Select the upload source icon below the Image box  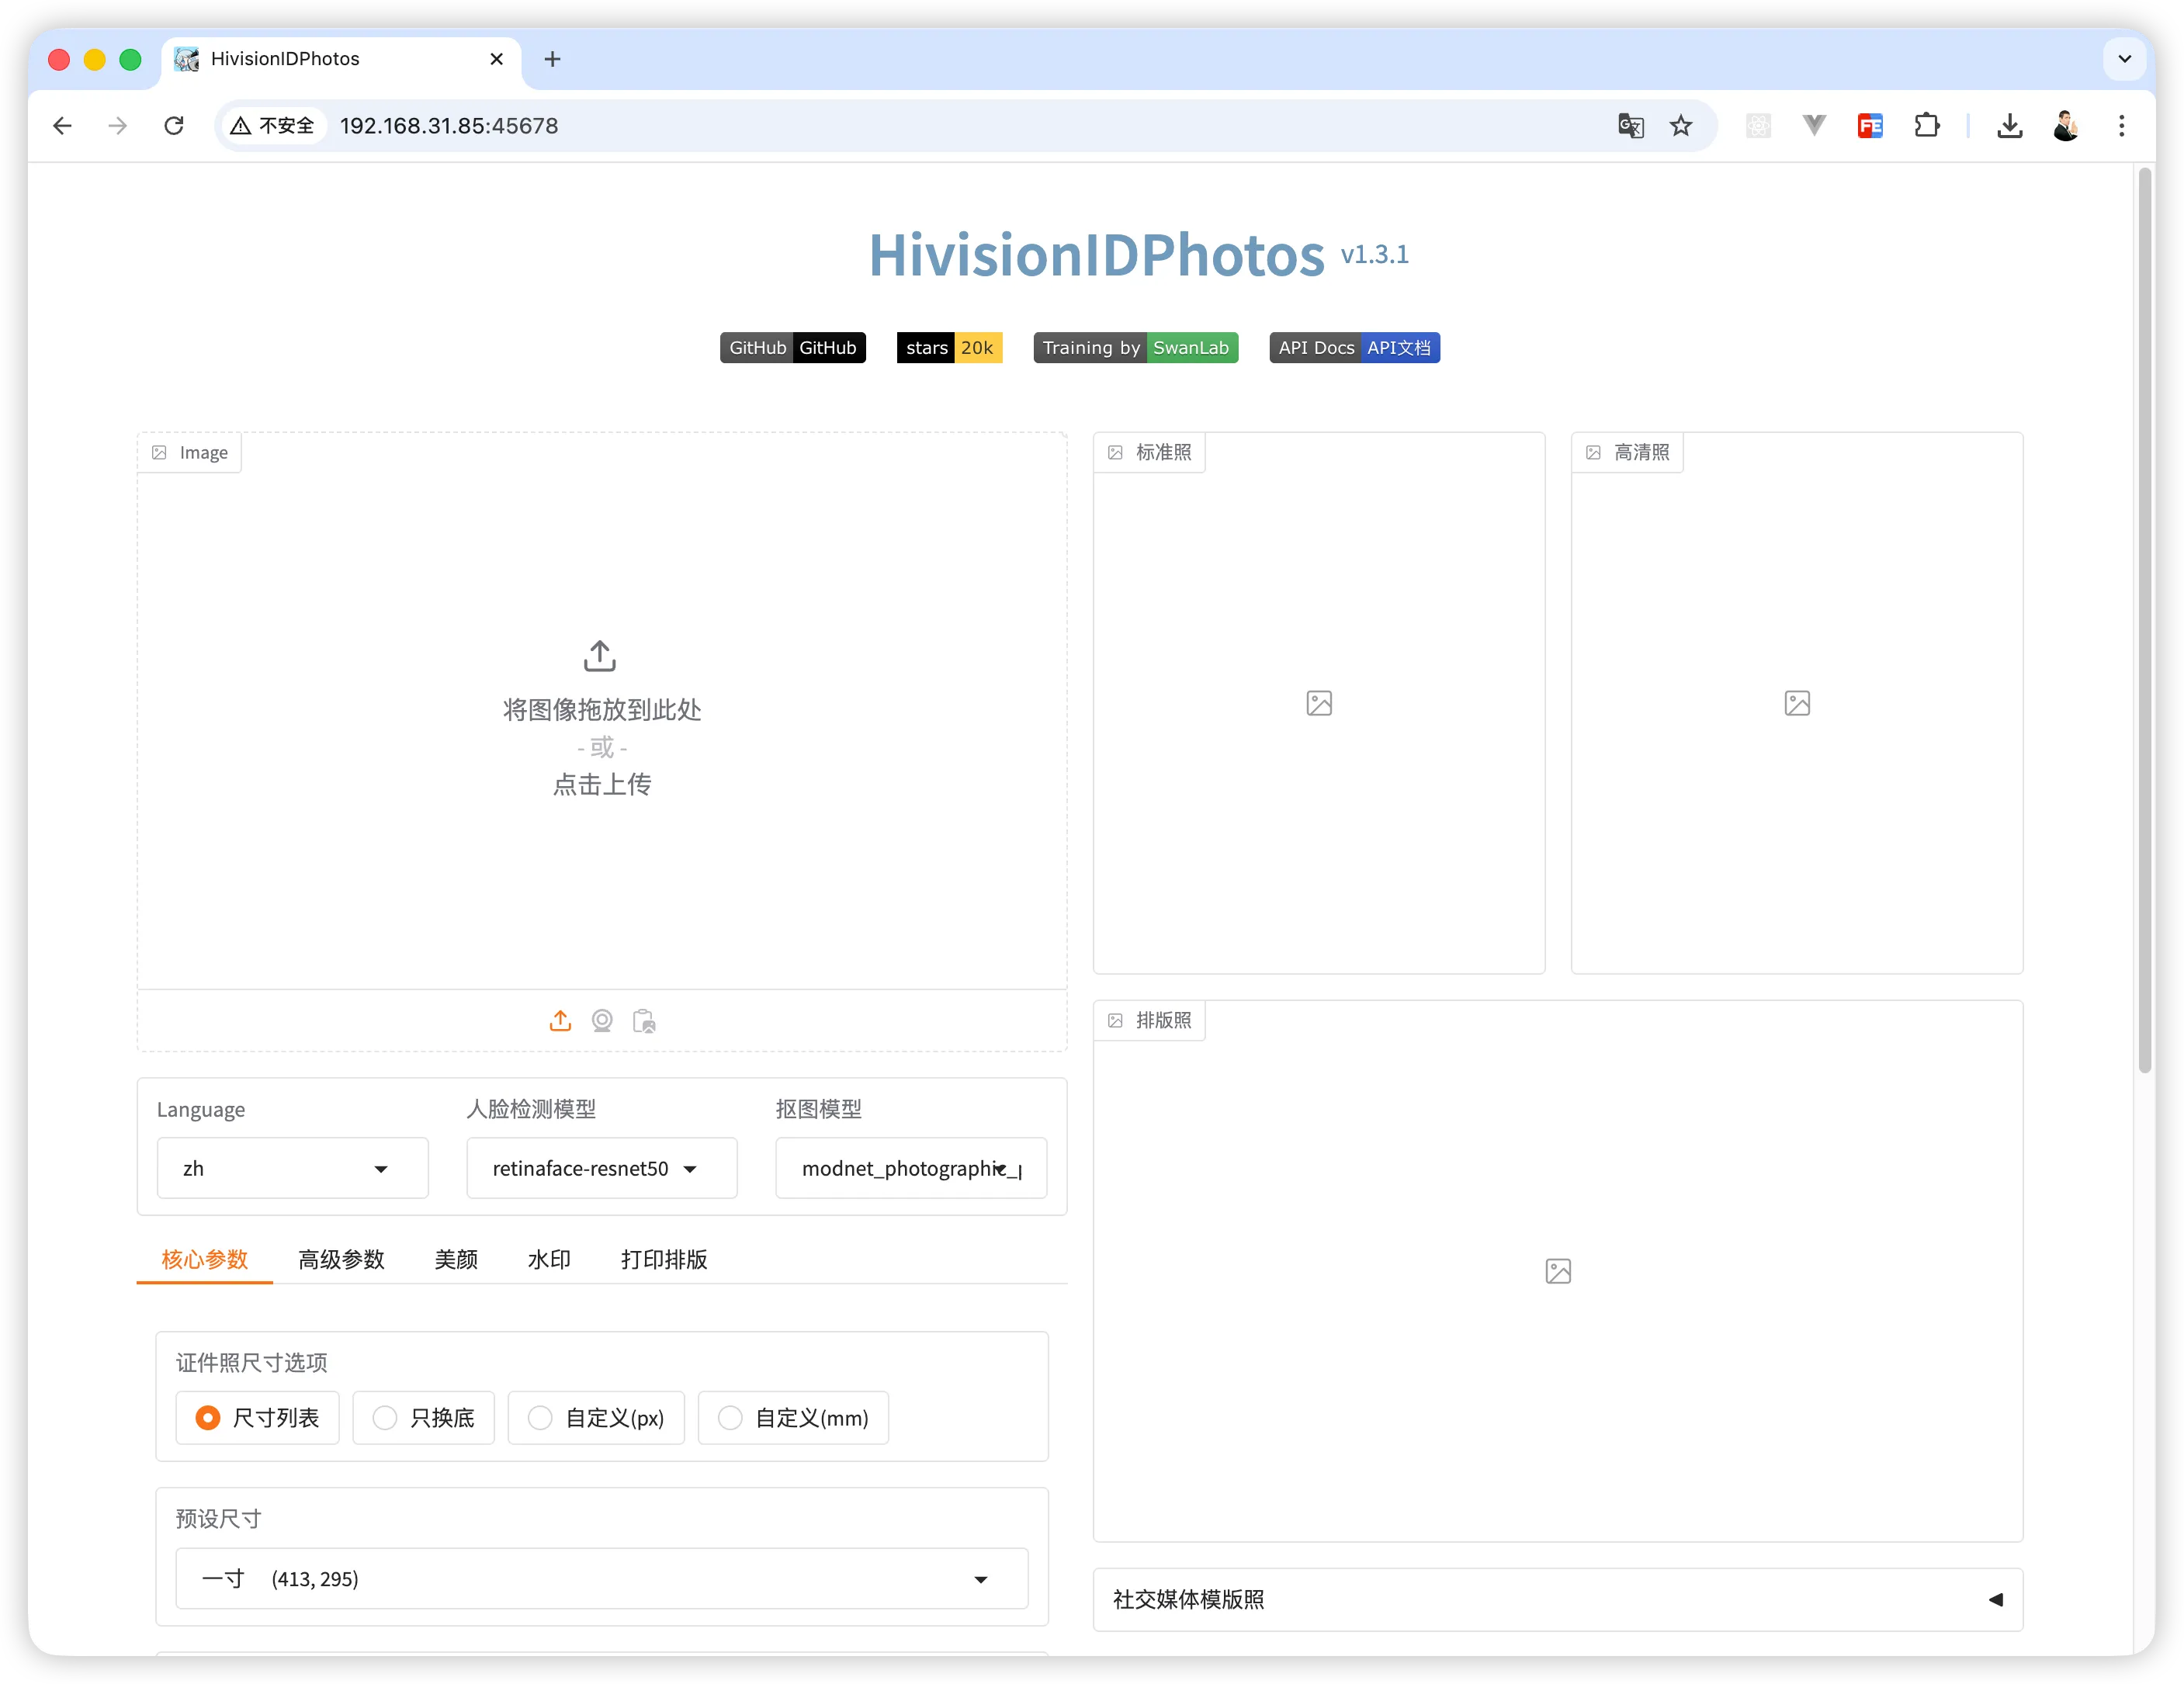560,1020
